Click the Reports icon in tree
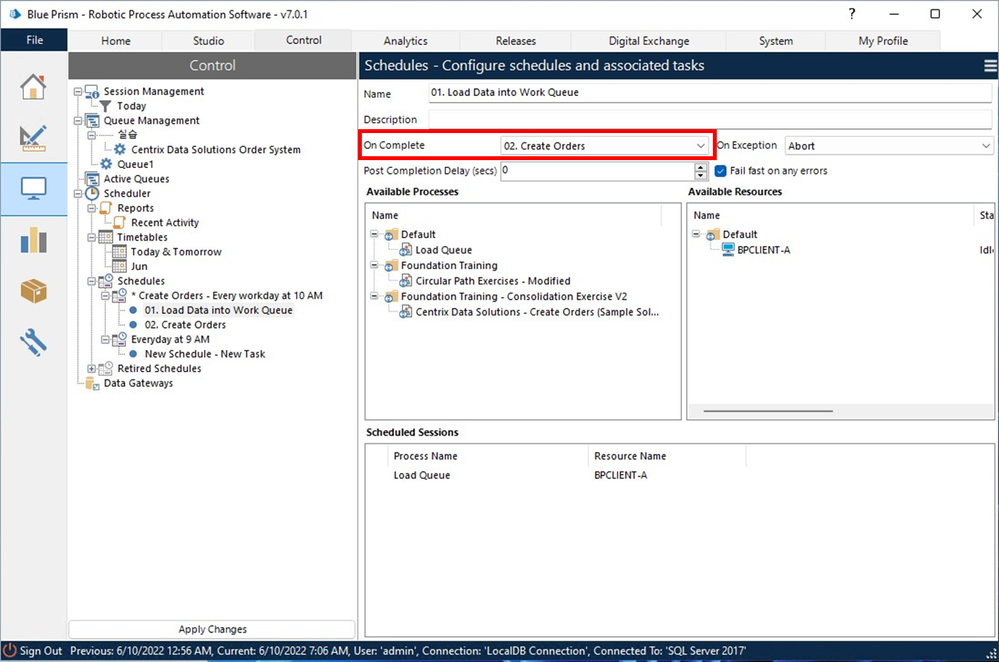This screenshot has width=999, height=662. (x=106, y=208)
